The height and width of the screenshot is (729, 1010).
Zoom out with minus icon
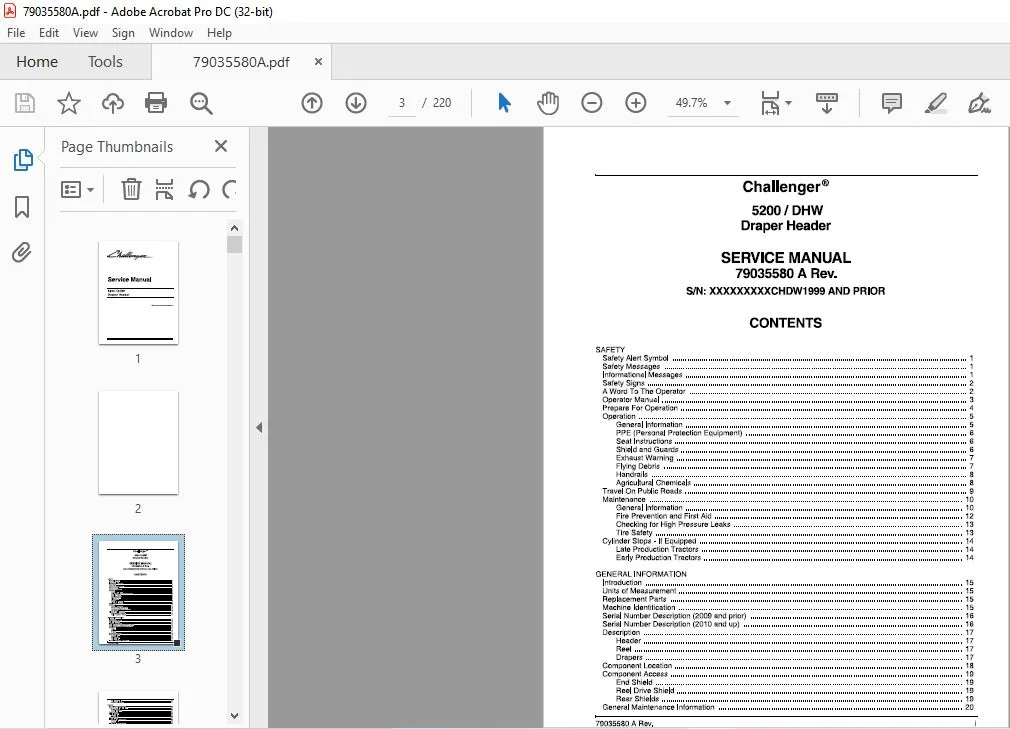point(591,103)
